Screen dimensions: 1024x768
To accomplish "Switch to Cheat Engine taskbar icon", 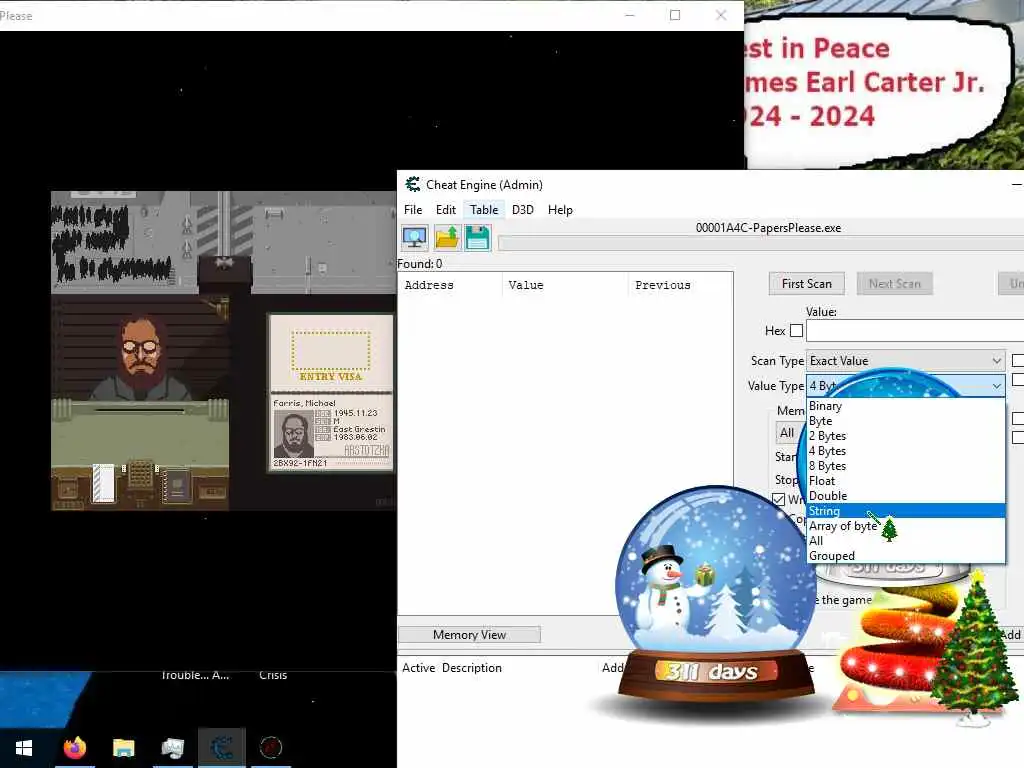I will pos(222,748).
